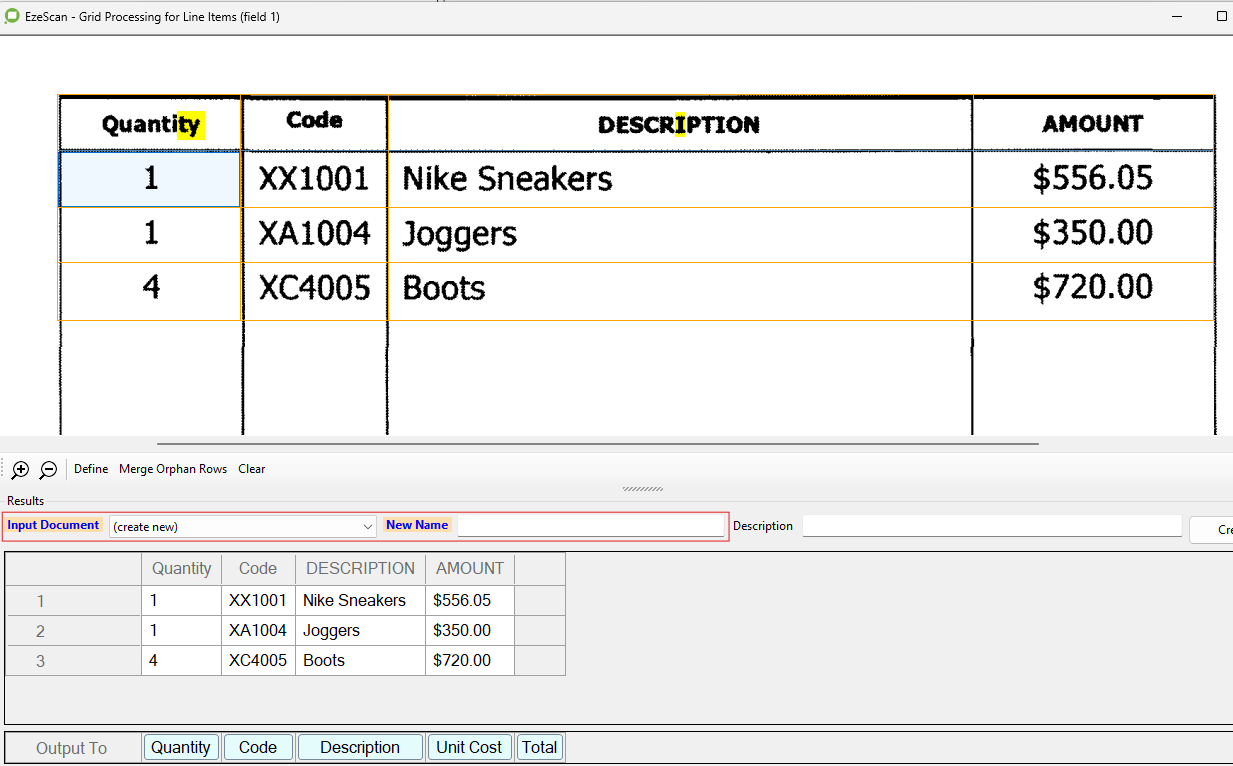
Task: Click the horizontal scrollbar under document preview
Action: pos(597,443)
